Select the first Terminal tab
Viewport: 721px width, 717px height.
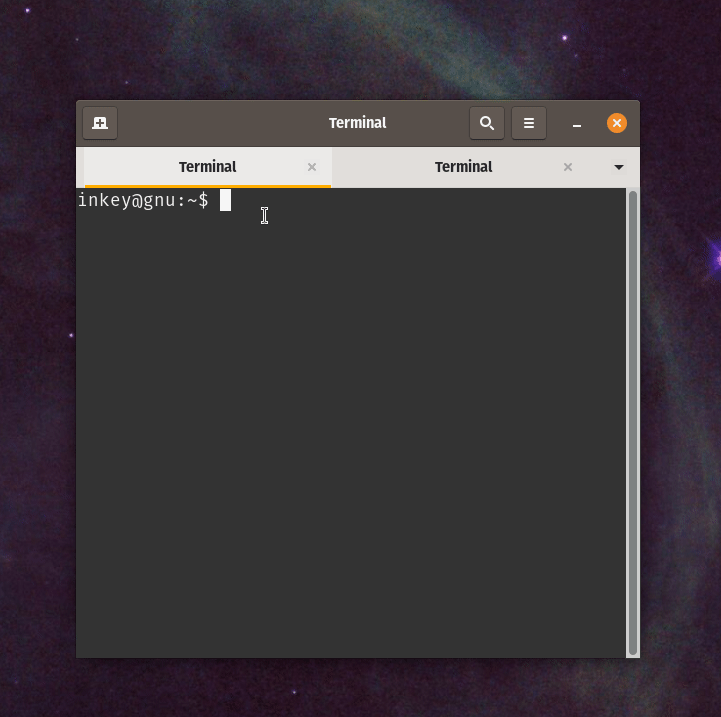tap(208, 167)
